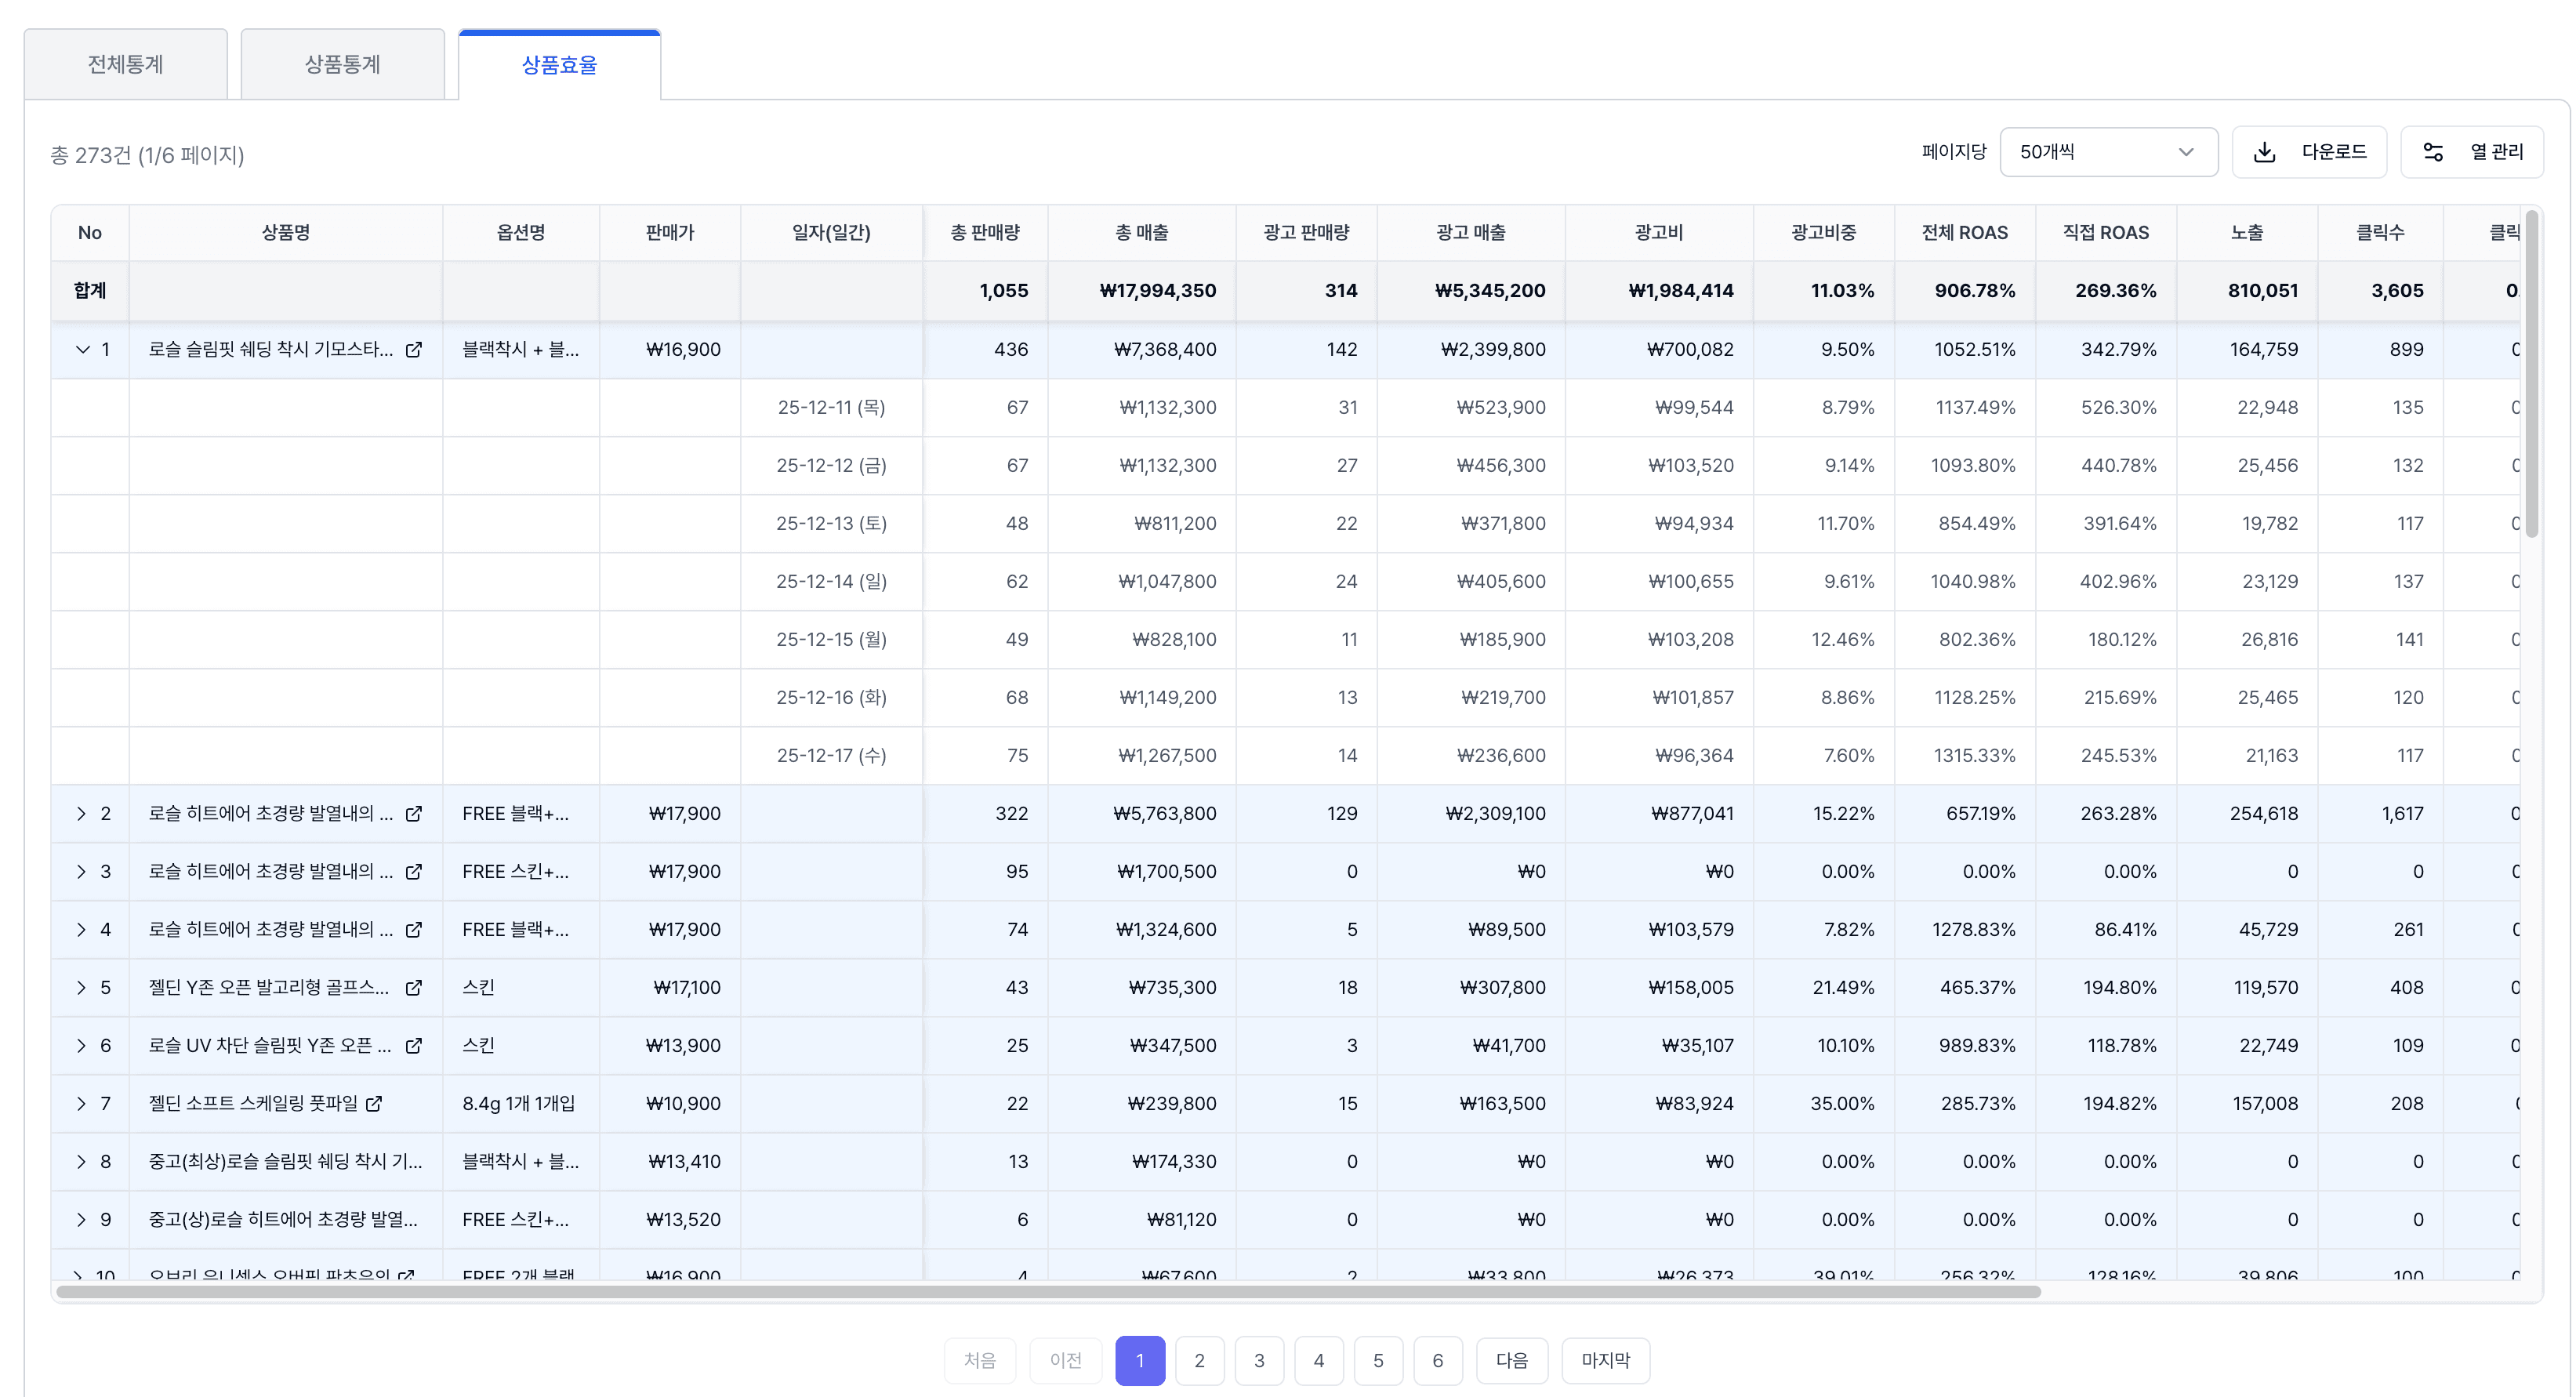Switch to the 상품통계 tab
Viewport: 2576px width, 1397px height.
coord(342,65)
